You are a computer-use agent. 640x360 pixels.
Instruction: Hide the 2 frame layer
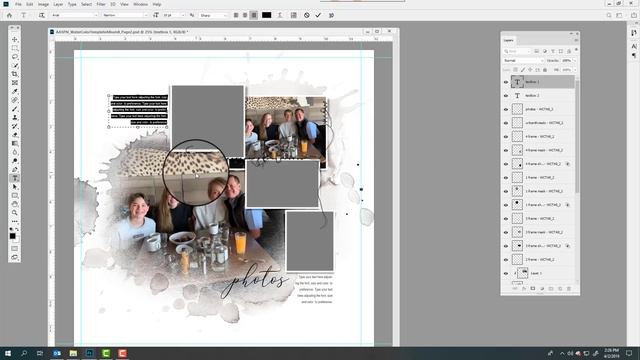click(x=506, y=260)
